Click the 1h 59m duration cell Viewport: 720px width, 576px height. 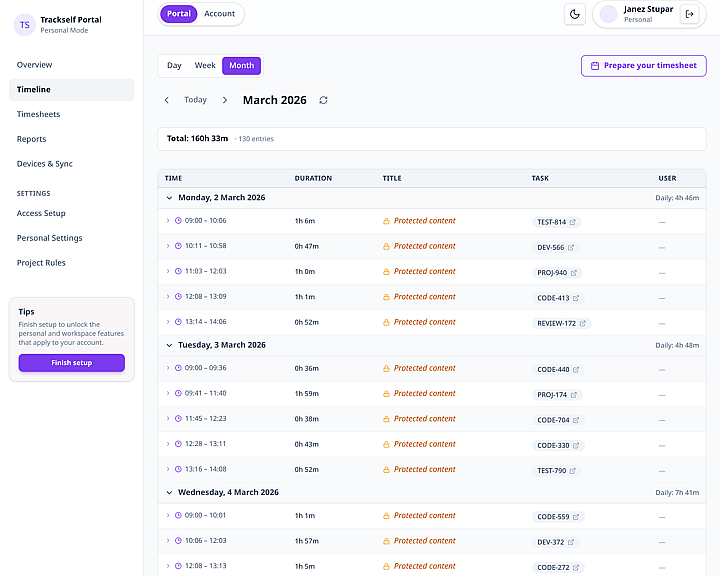(307, 394)
